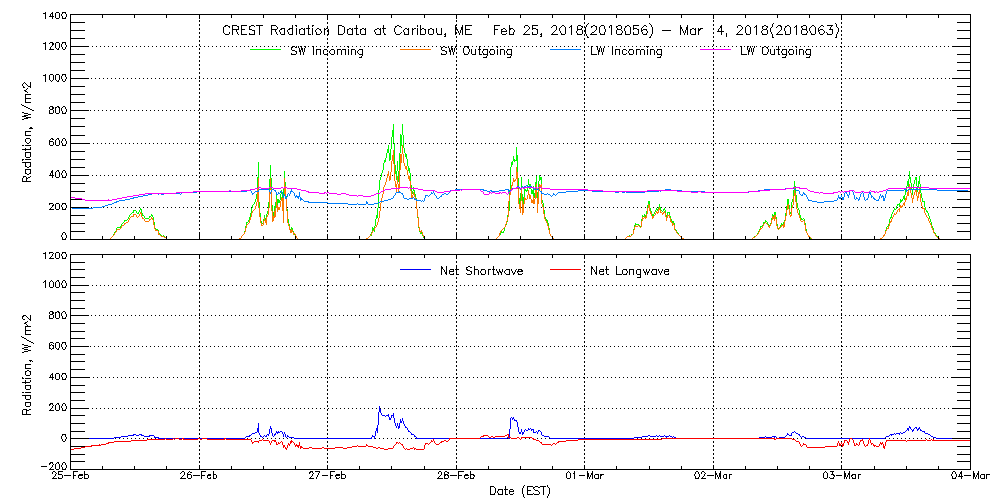Screen dimensions: 1000x500
Task: Click the SW Incoming legend label
Action: pos(327,52)
